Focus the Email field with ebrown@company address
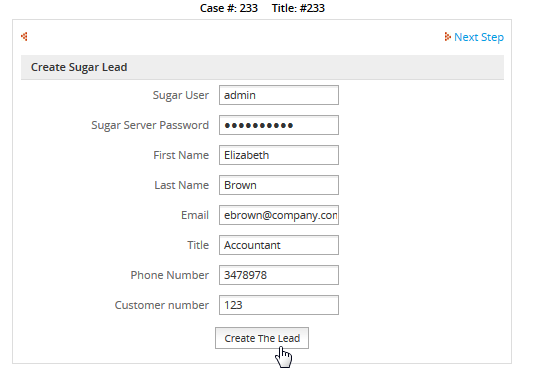 279,215
